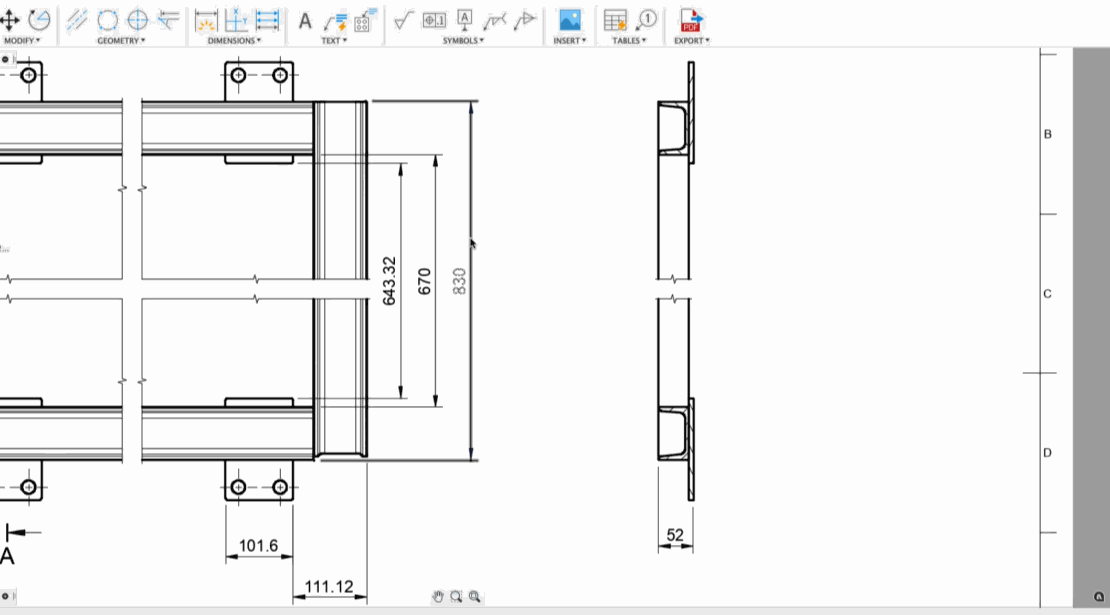The height and width of the screenshot is (615, 1110).
Task: Select the 111.12 dimension value
Action: 328,587
